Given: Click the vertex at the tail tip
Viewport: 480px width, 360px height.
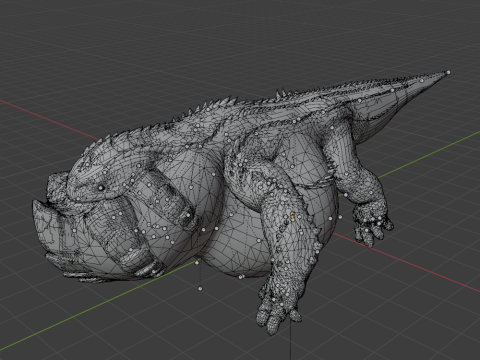Looking at the screenshot, I should click(448, 72).
